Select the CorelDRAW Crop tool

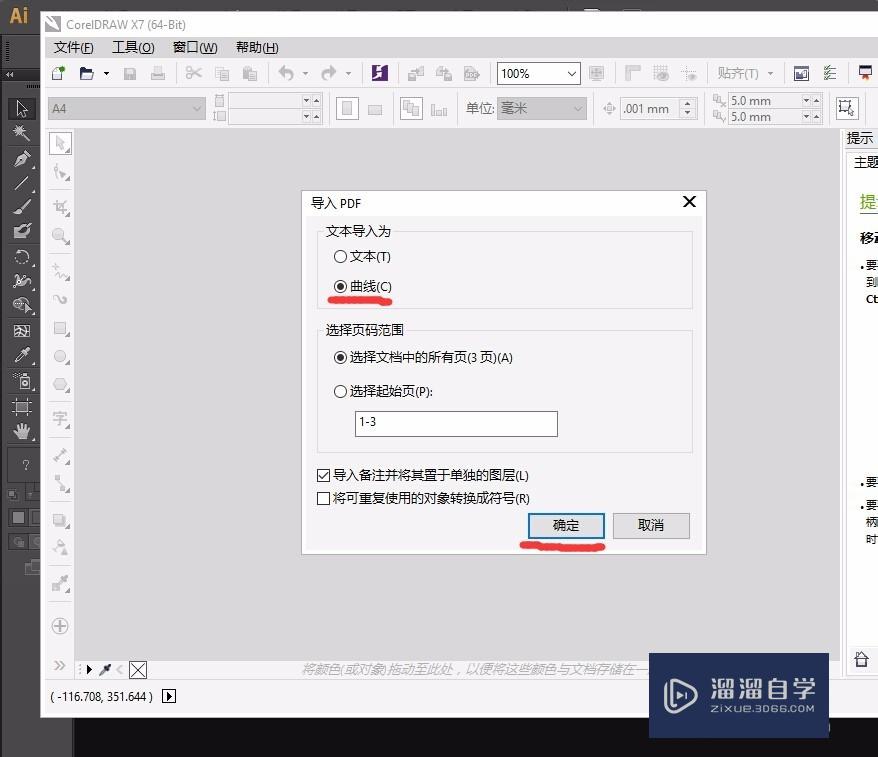60,207
